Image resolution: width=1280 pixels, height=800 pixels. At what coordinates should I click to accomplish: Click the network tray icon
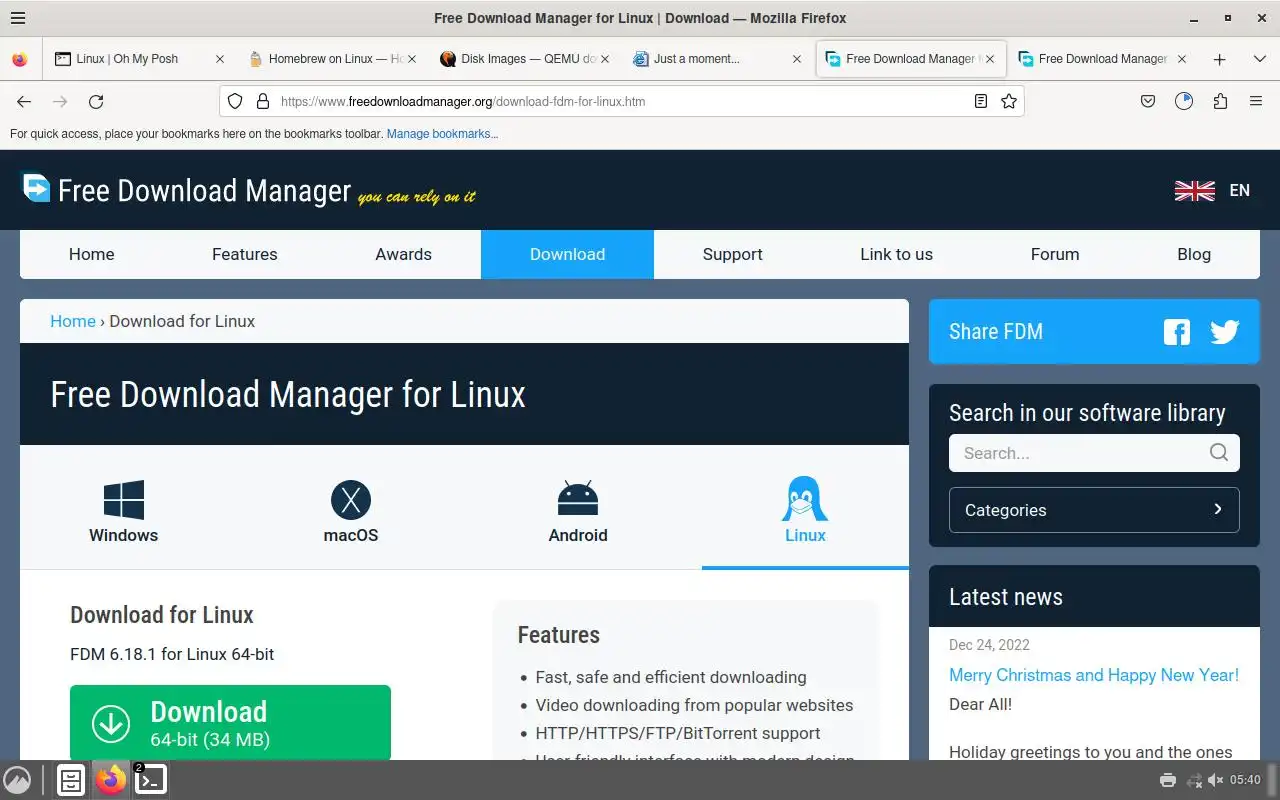pos(1193,780)
